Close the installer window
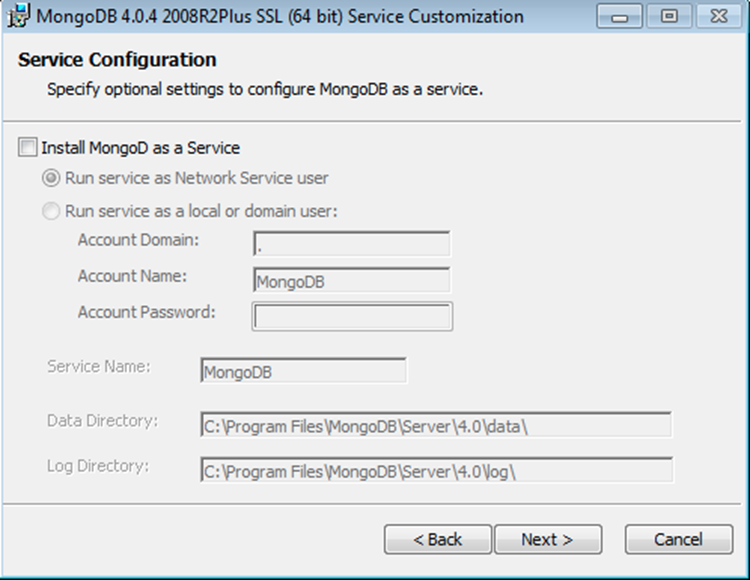The image size is (750, 580). 719,17
